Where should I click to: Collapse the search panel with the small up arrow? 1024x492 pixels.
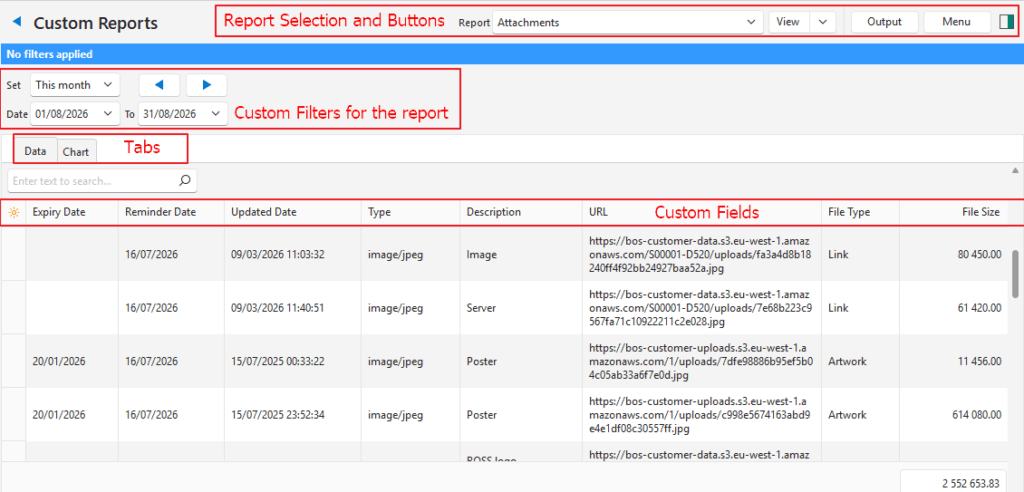click(x=1015, y=170)
